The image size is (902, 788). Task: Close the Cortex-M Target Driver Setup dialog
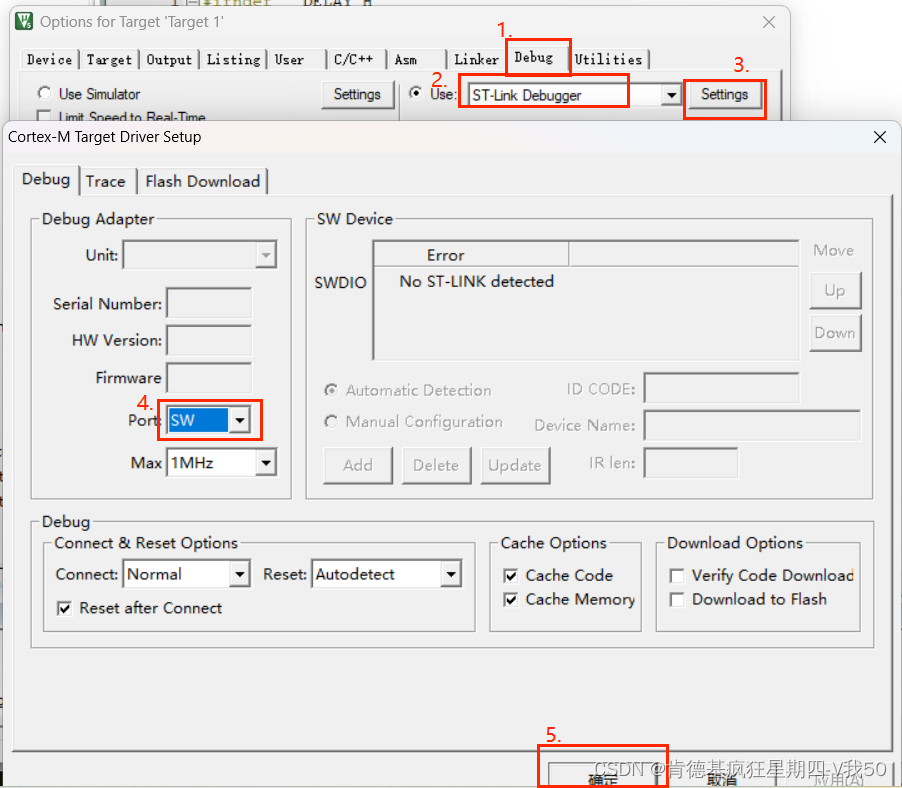pyautogui.click(x=880, y=137)
